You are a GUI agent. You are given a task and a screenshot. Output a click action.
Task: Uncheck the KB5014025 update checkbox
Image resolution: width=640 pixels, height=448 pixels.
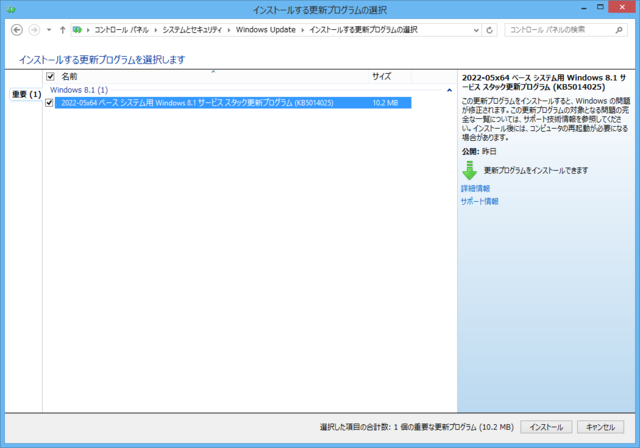coord(49,103)
